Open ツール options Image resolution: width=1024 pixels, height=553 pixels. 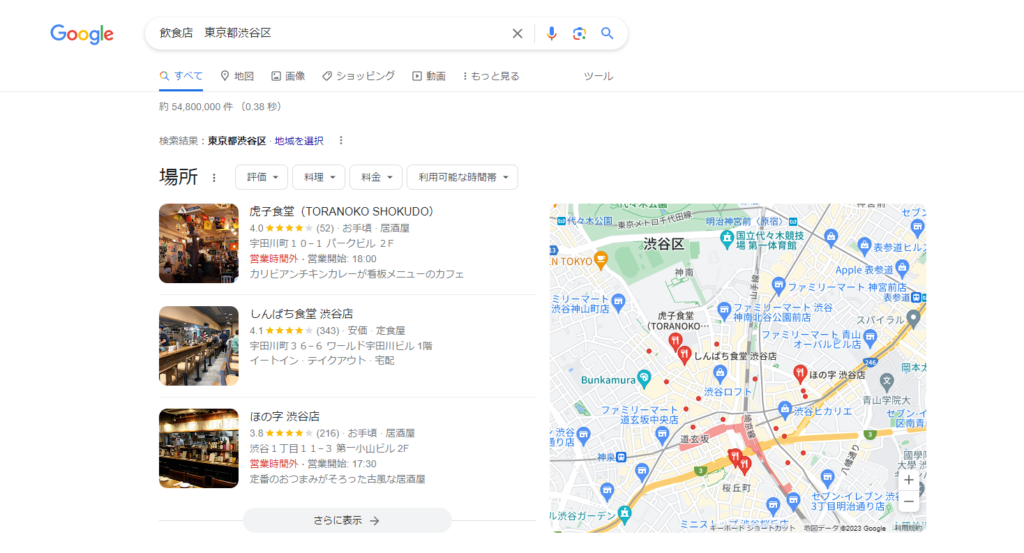(x=598, y=76)
